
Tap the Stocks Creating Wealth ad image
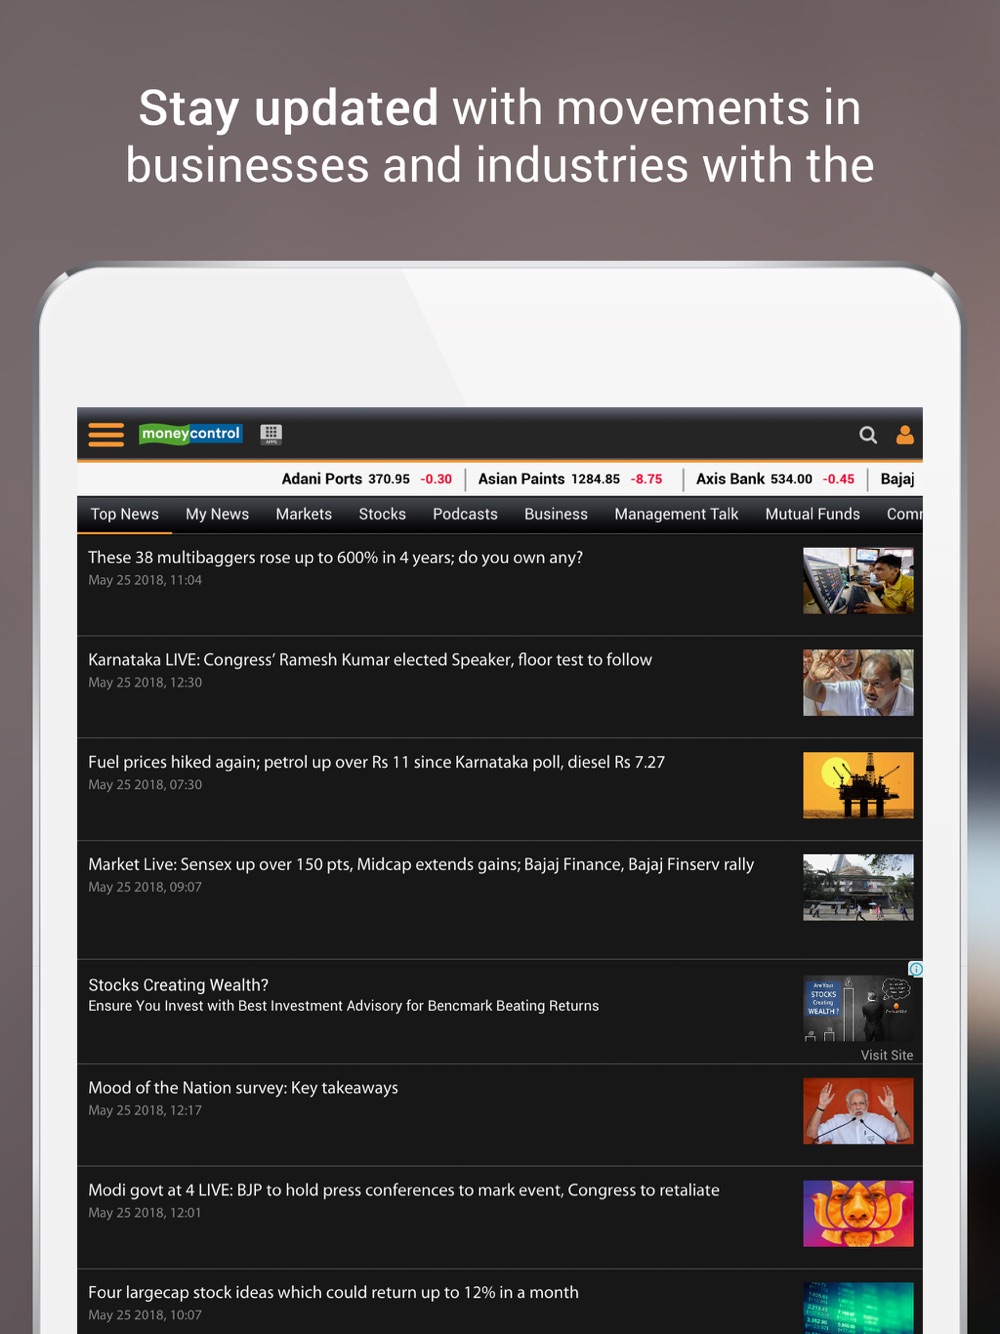(858, 1009)
